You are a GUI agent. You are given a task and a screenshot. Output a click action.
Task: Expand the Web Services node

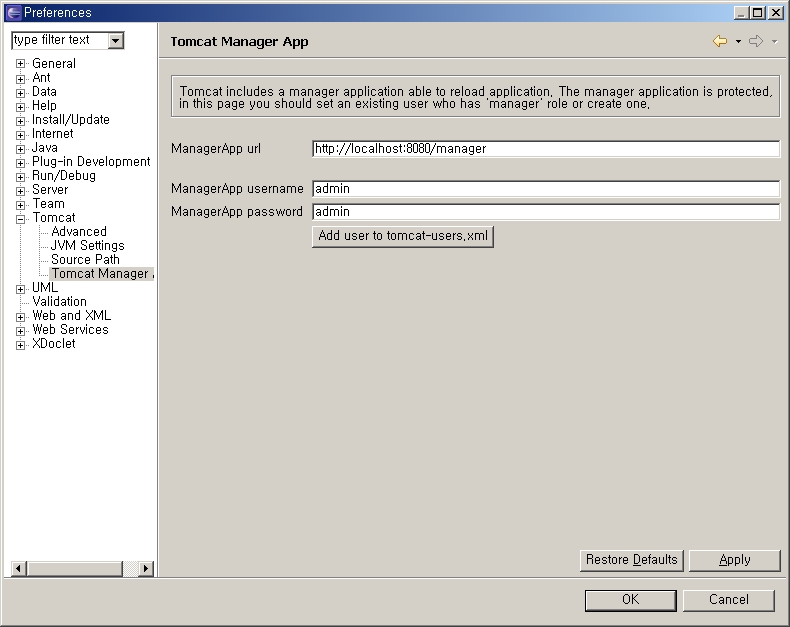[20, 331]
